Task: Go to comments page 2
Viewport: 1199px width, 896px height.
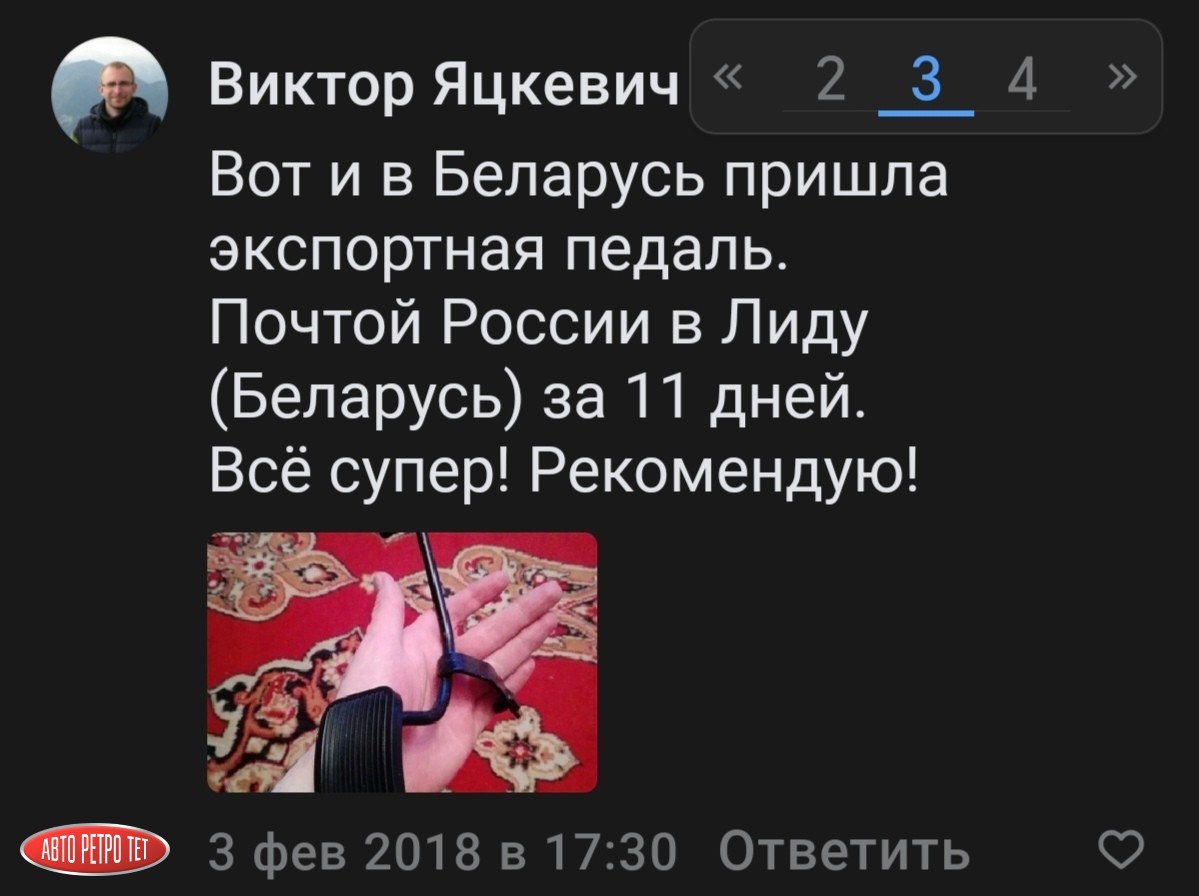Action: point(830,79)
